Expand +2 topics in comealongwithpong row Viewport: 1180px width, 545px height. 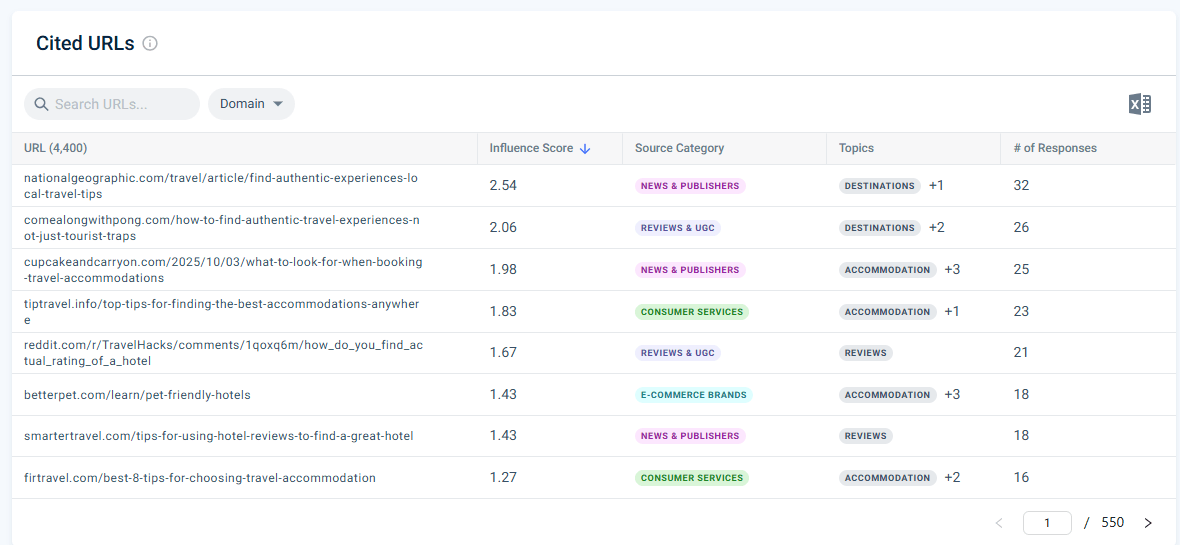pyautogui.click(x=936, y=228)
